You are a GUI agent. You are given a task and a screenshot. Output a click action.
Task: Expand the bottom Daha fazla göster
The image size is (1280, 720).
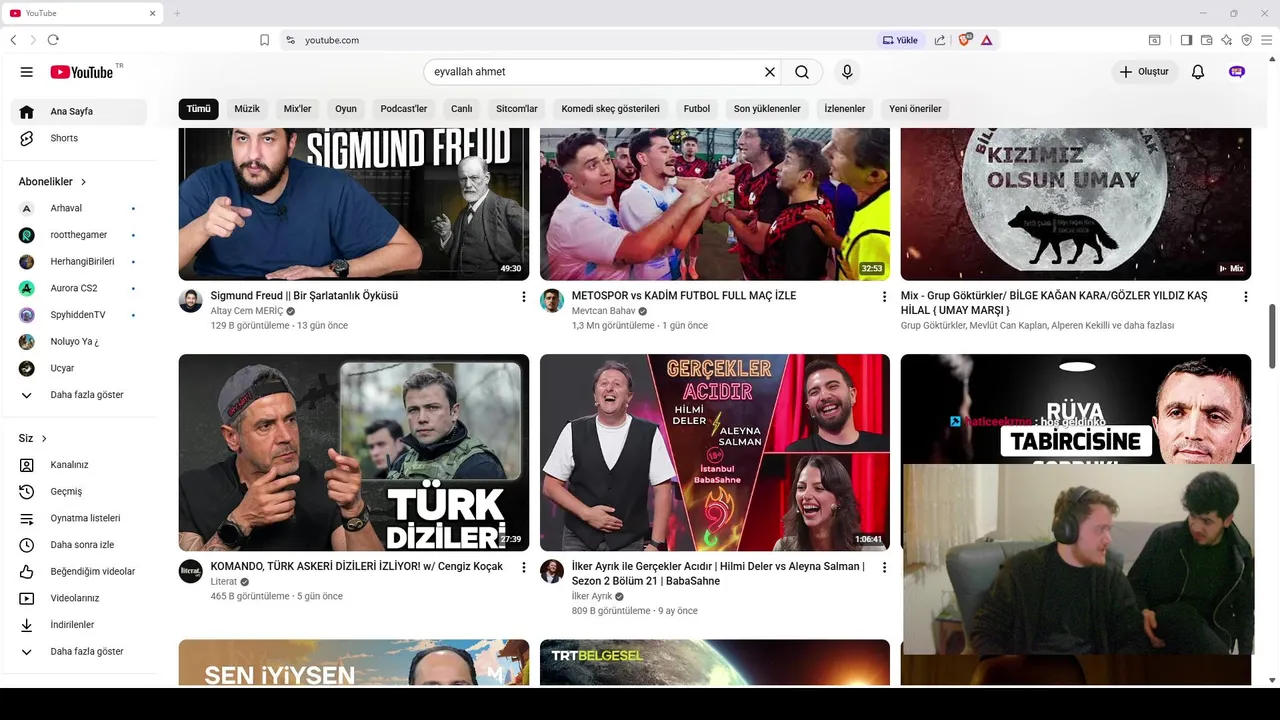79,651
